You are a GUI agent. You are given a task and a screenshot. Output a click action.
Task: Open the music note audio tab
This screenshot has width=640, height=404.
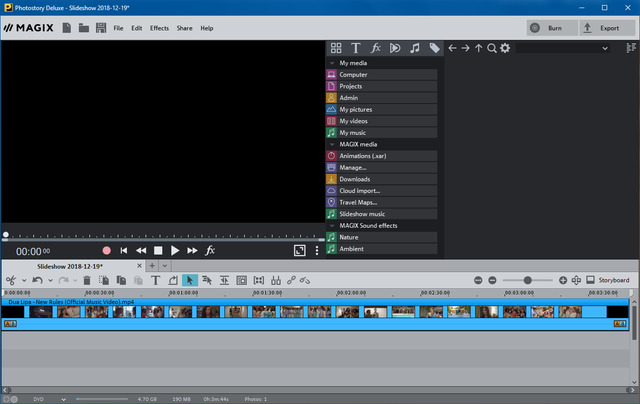coord(414,48)
